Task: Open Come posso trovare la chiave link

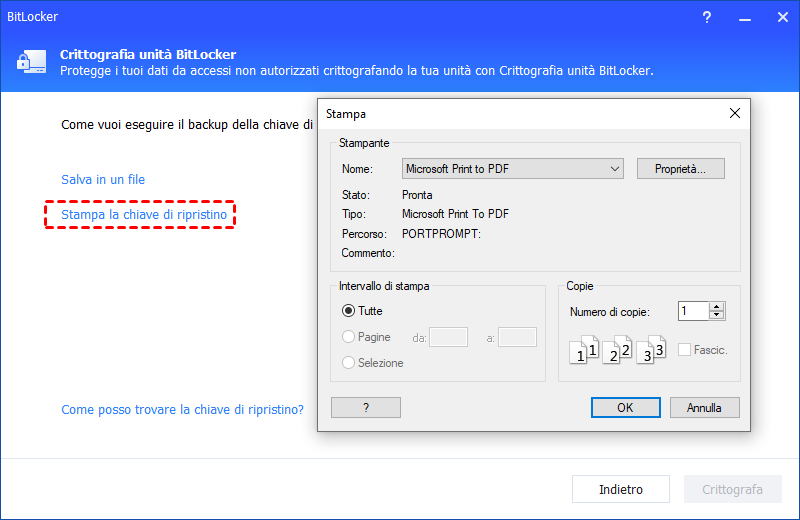Action: [x=182, y=410]
